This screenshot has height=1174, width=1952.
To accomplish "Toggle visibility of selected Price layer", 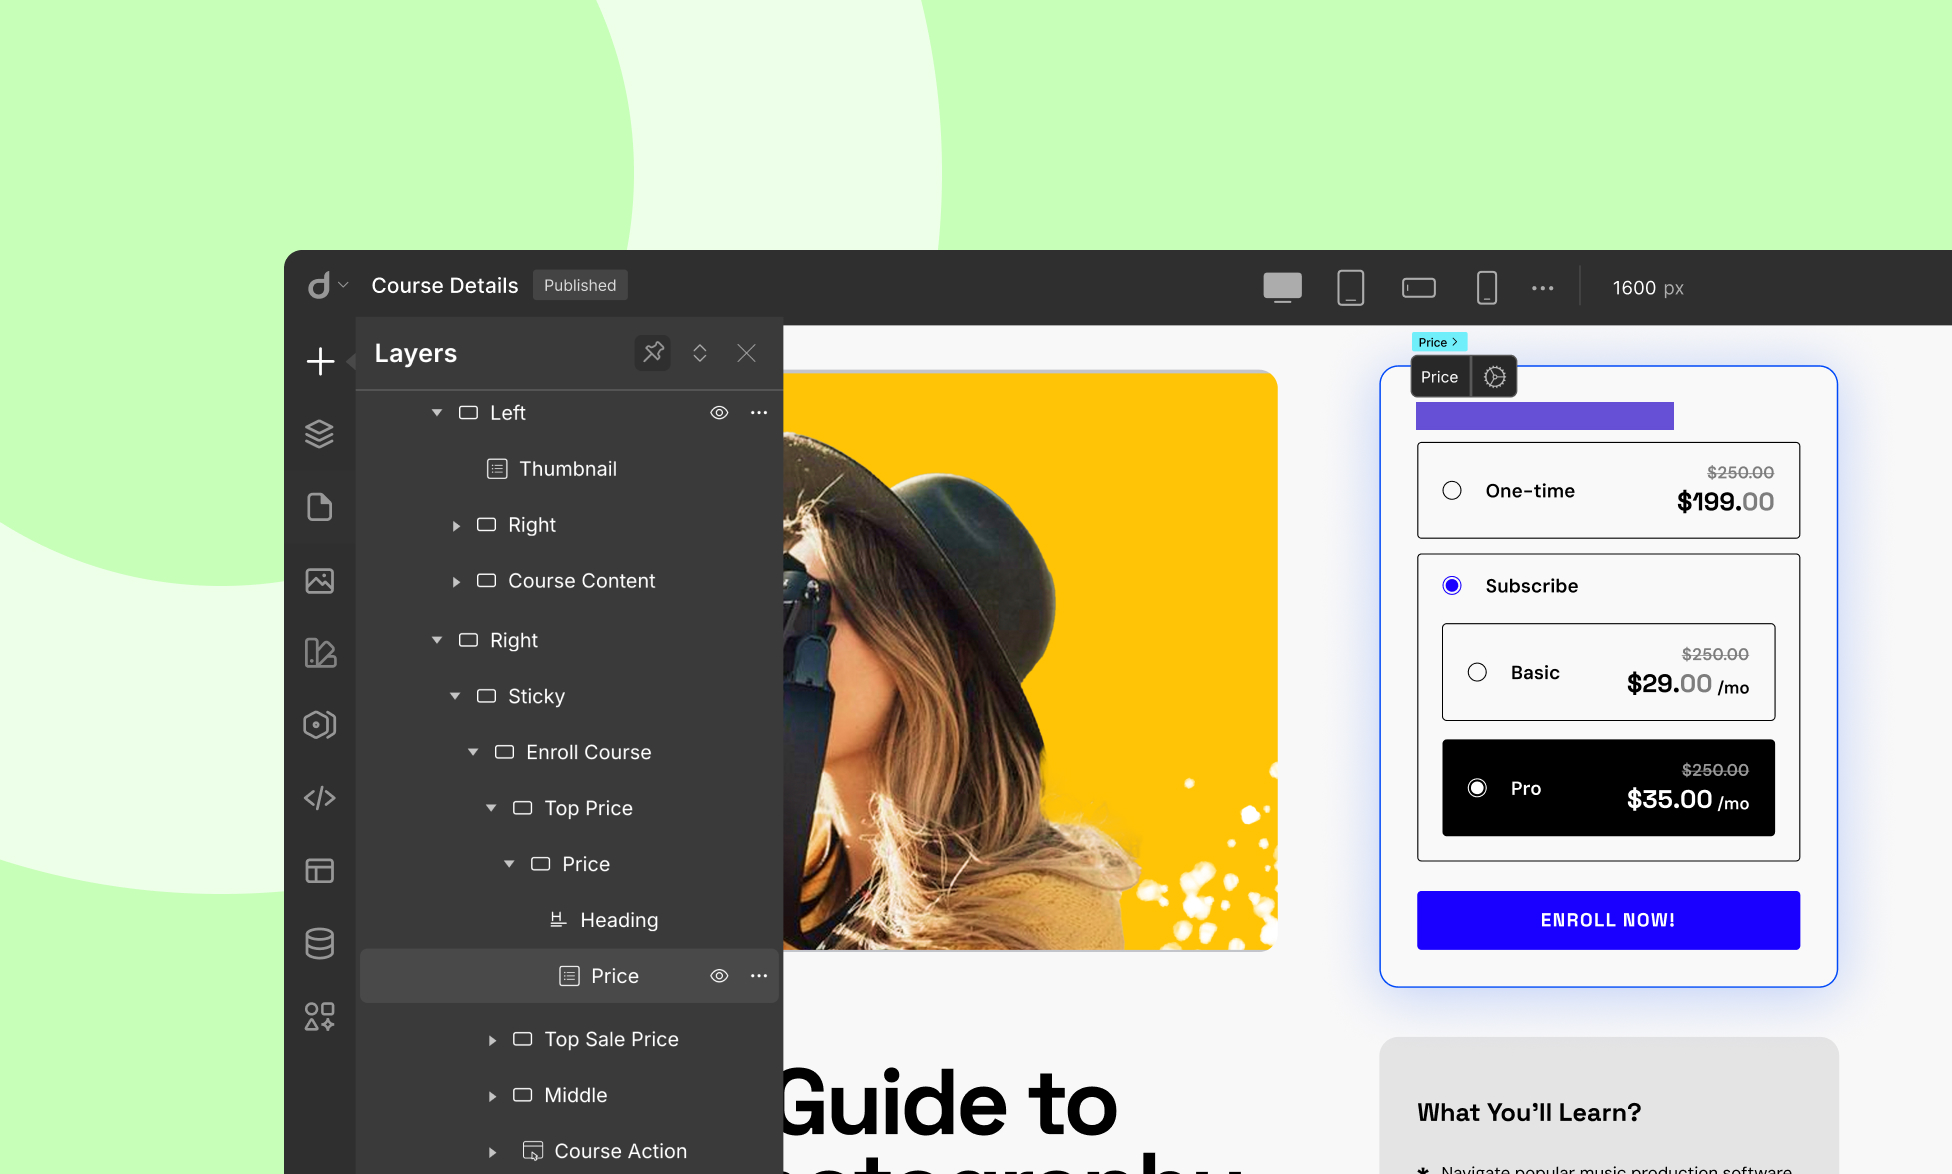I will pos(719,976).
